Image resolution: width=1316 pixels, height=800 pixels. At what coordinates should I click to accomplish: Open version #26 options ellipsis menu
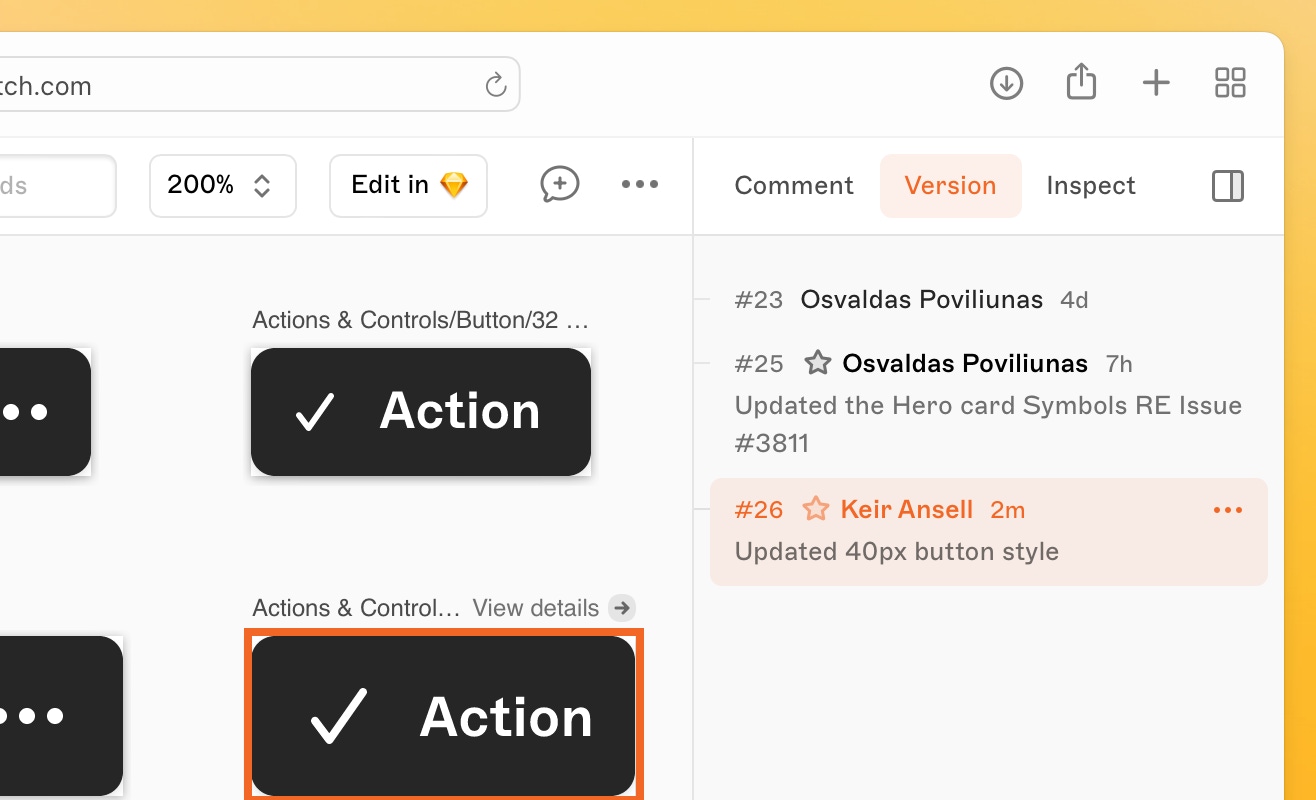click(1227, 510)
